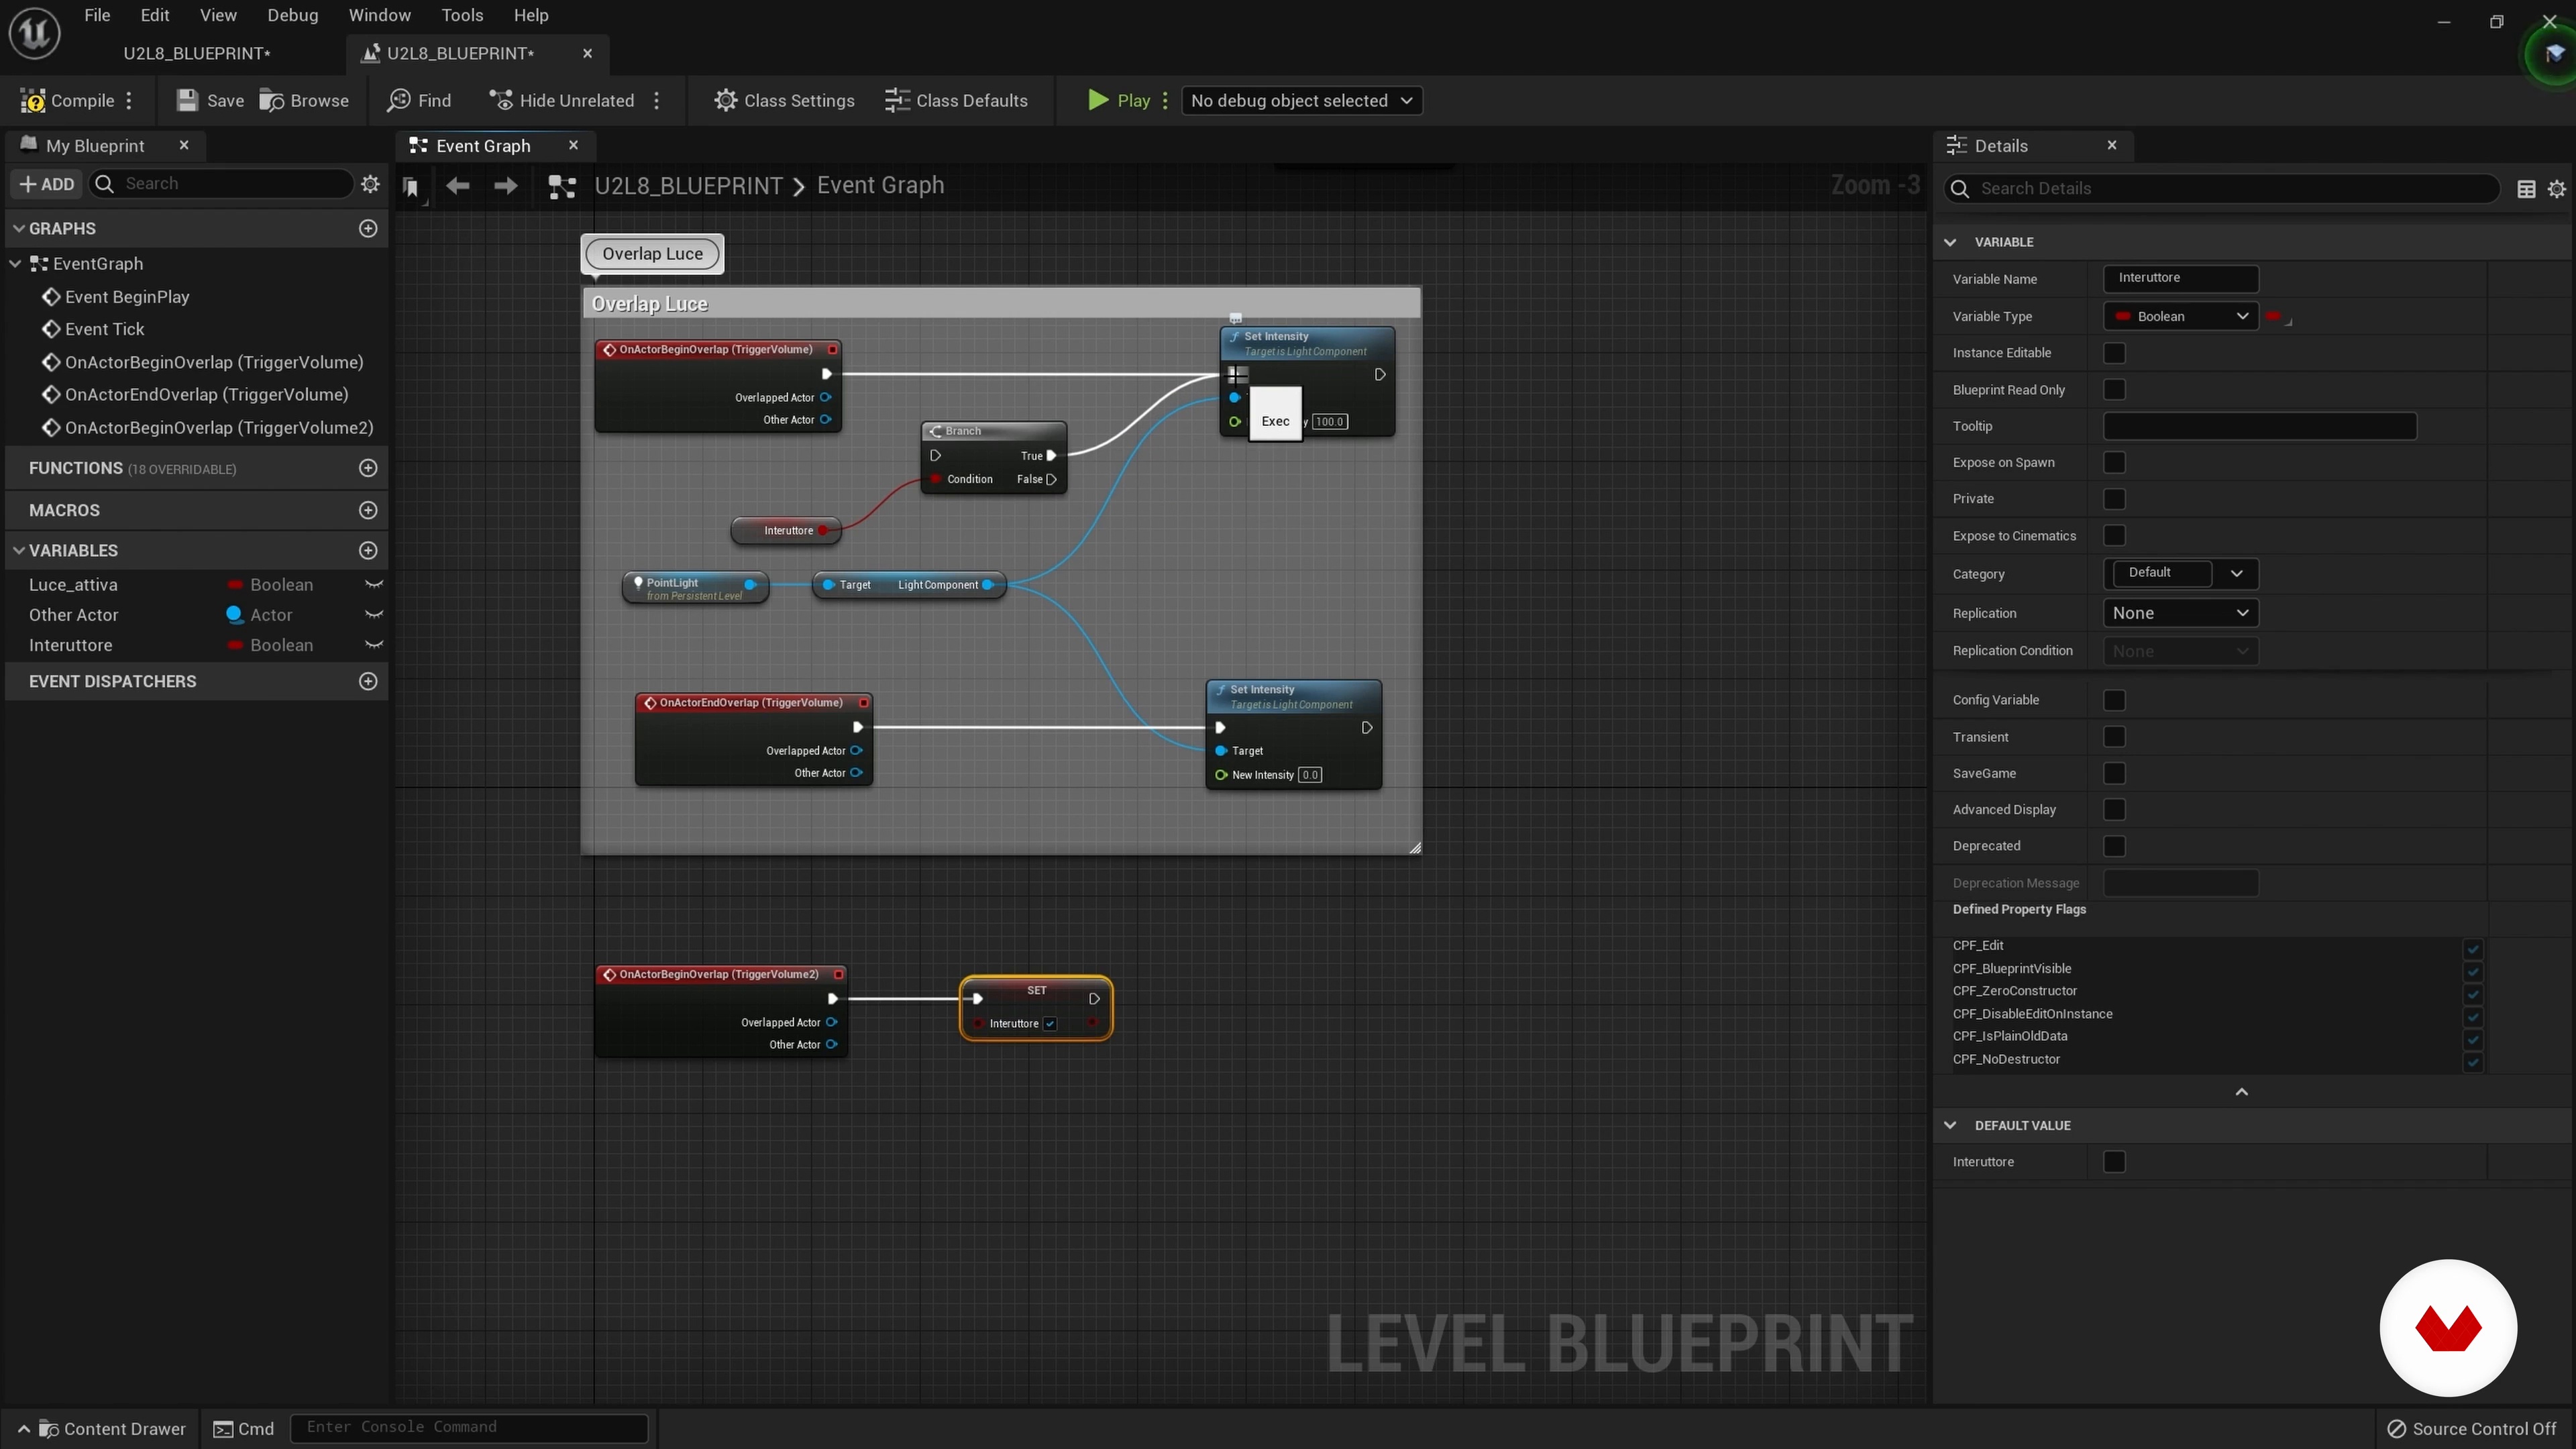The image size is (2576, 1449).
Task: Collapse the VARIABLES section
Action: pos(19,550)
